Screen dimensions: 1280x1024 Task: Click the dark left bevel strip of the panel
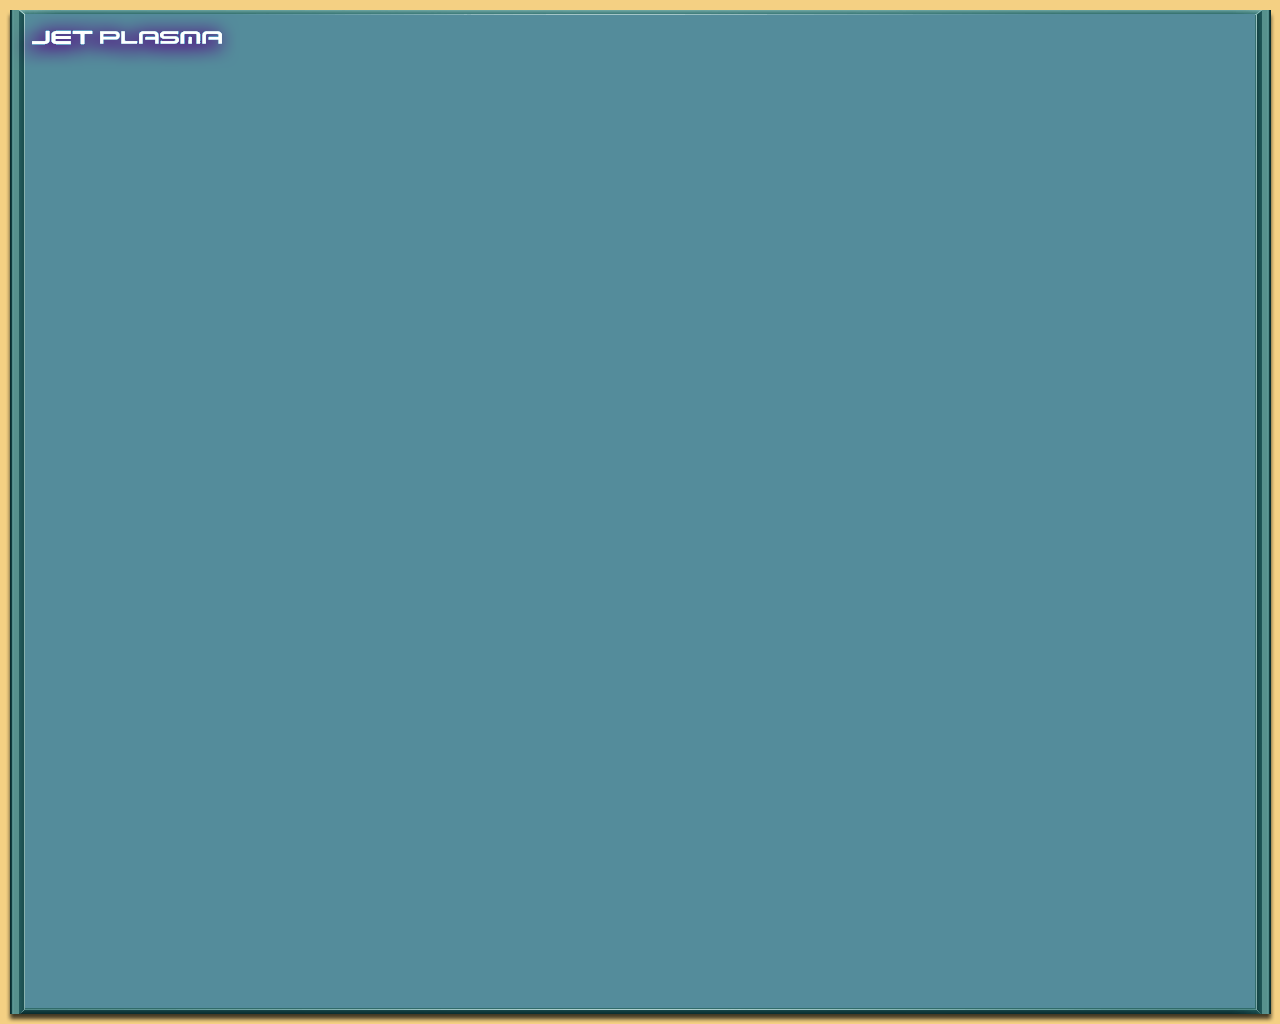[17, 512]
